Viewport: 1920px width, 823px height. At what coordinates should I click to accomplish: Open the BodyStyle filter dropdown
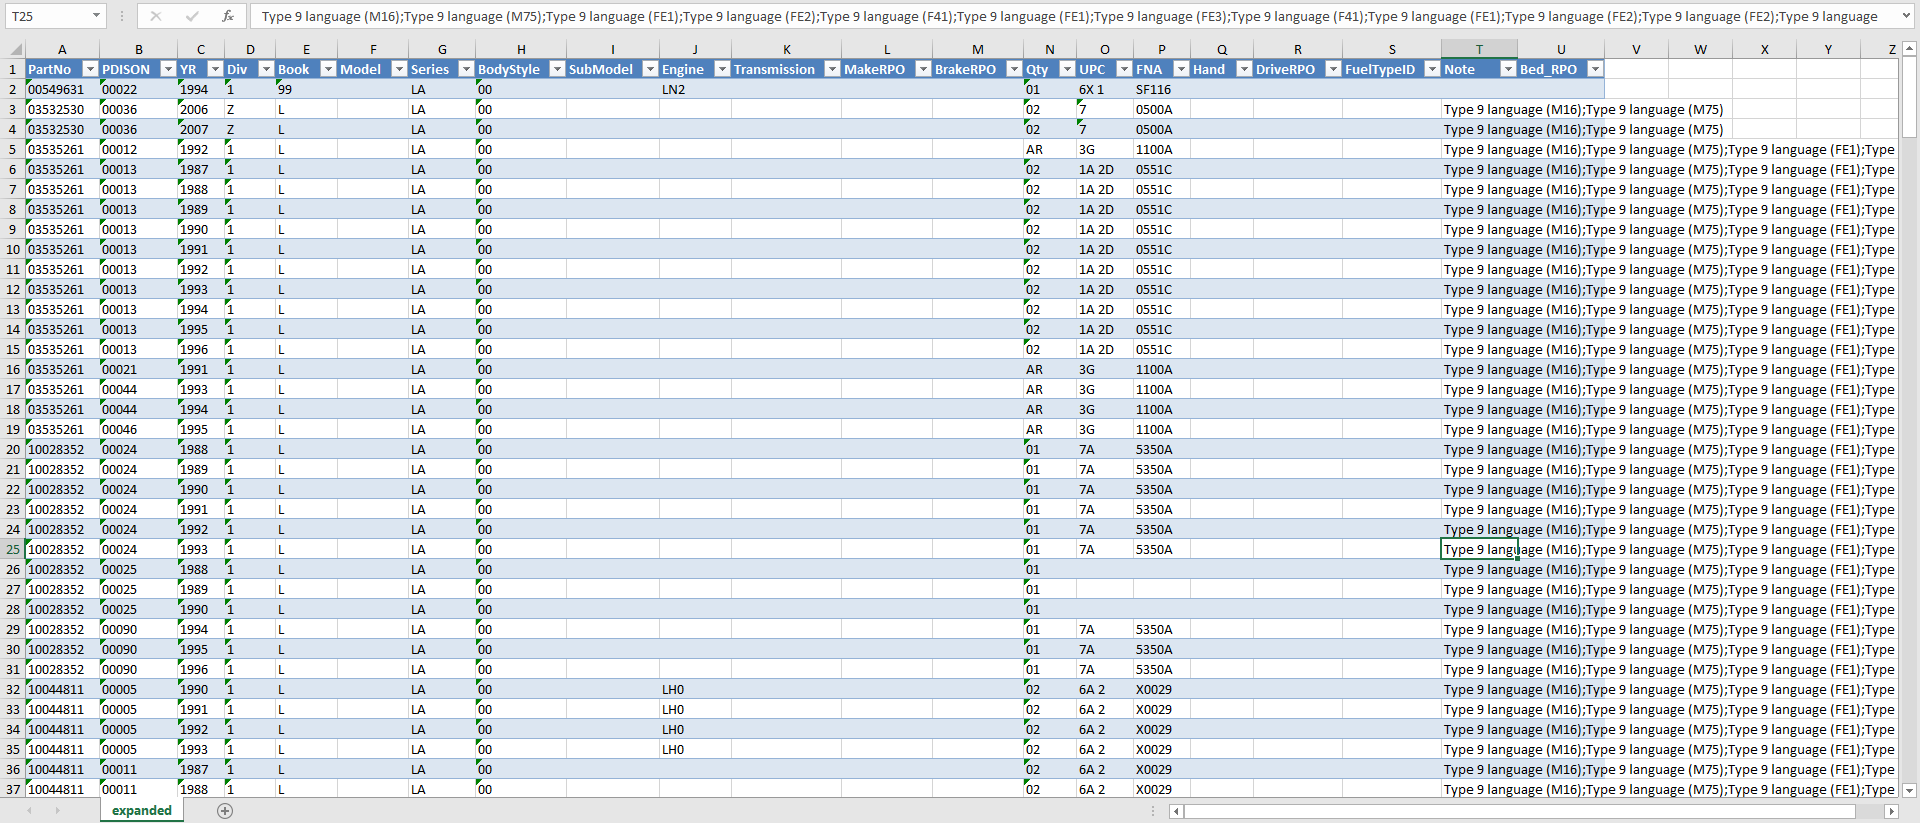557,69
